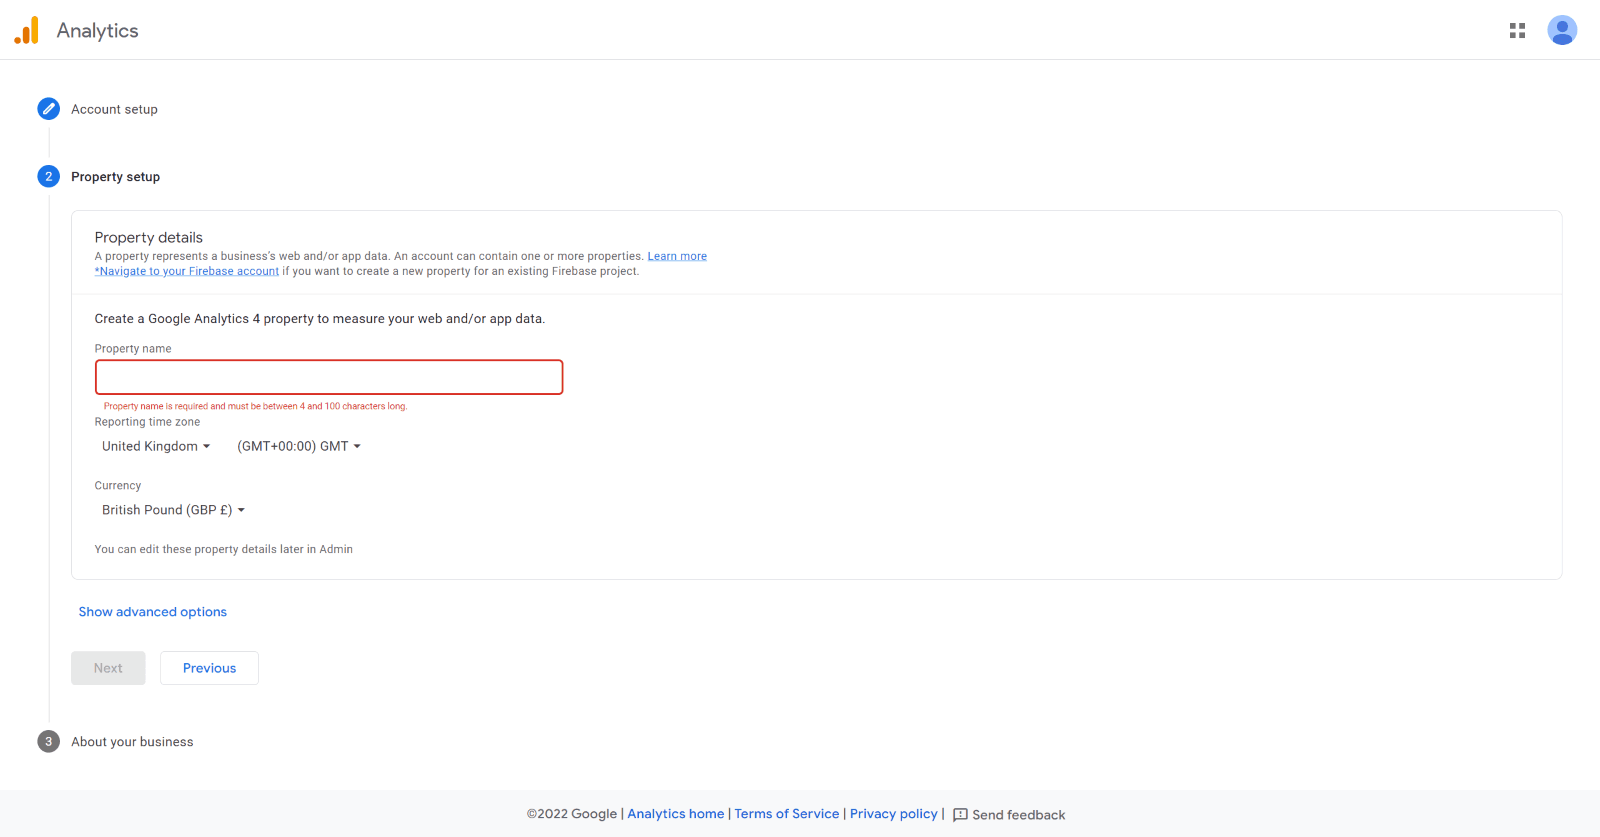Viewport: 1600px width, 837px height.
Task: Click the Send feedback text
Action: click(x=1019, y=815)
